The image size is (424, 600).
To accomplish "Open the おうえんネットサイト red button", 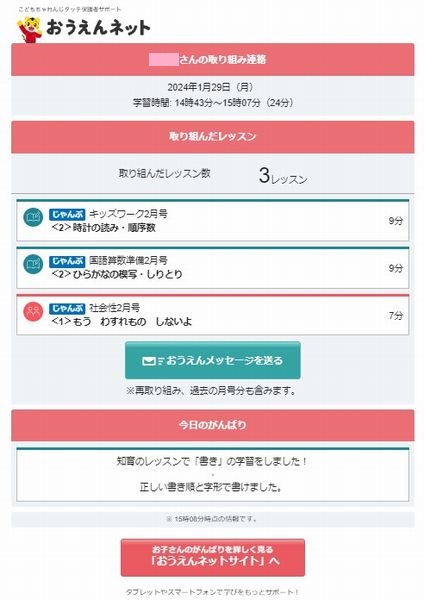I will pyautogui.click(x=213, y=558).
